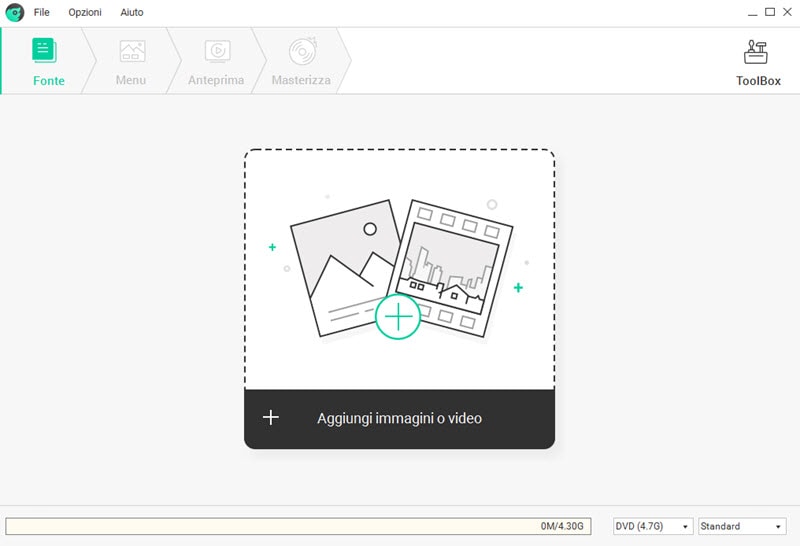
Task: Open the ToolBox panel
Action: (758, 63)
